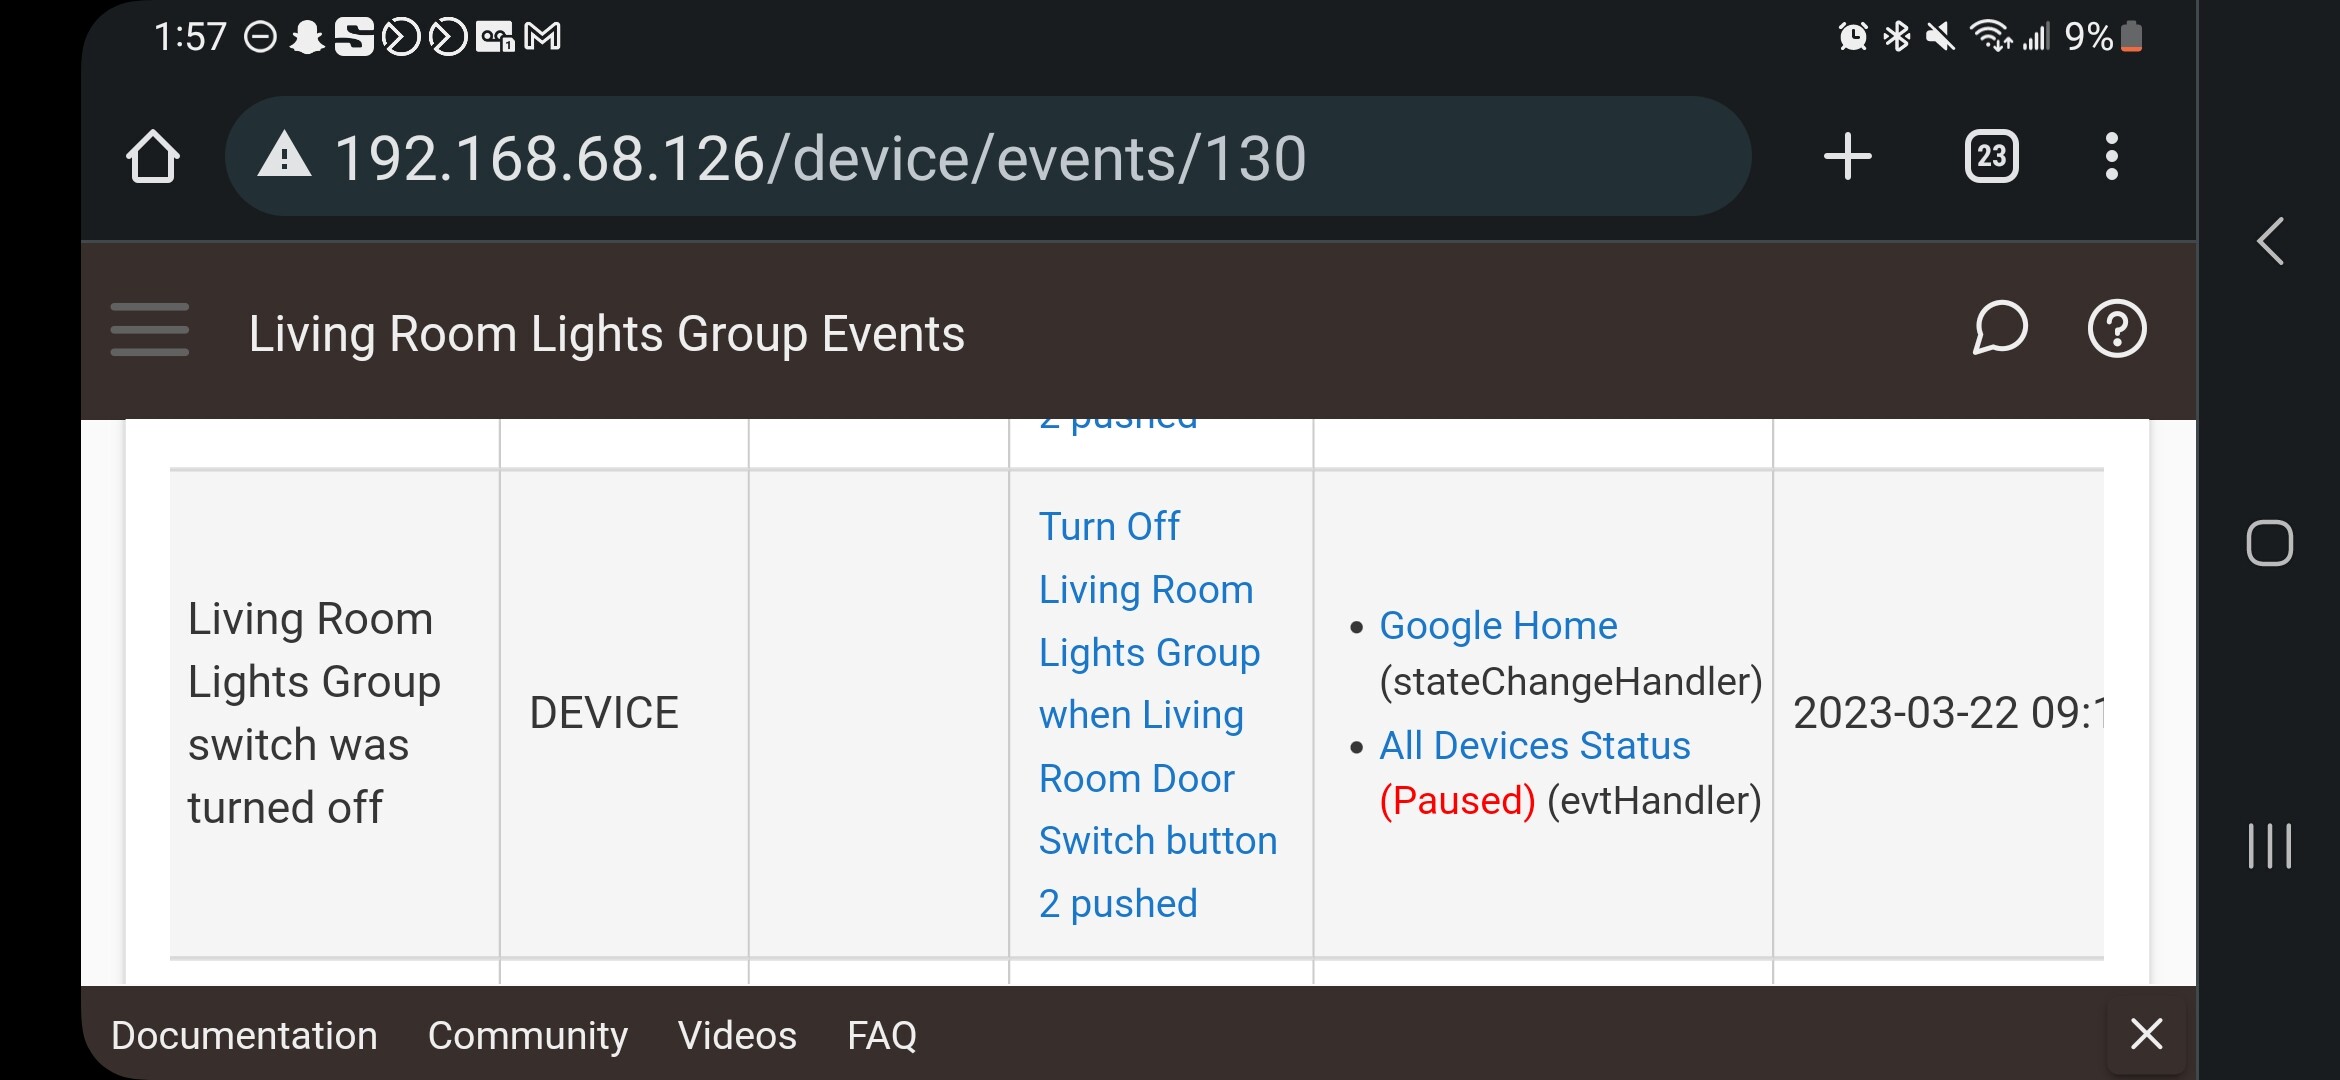Open the Turn Off Living Room Lights rule link
This screenshot has width=2340, height=1080.
pyautogui.click(x=1158, y=714)
